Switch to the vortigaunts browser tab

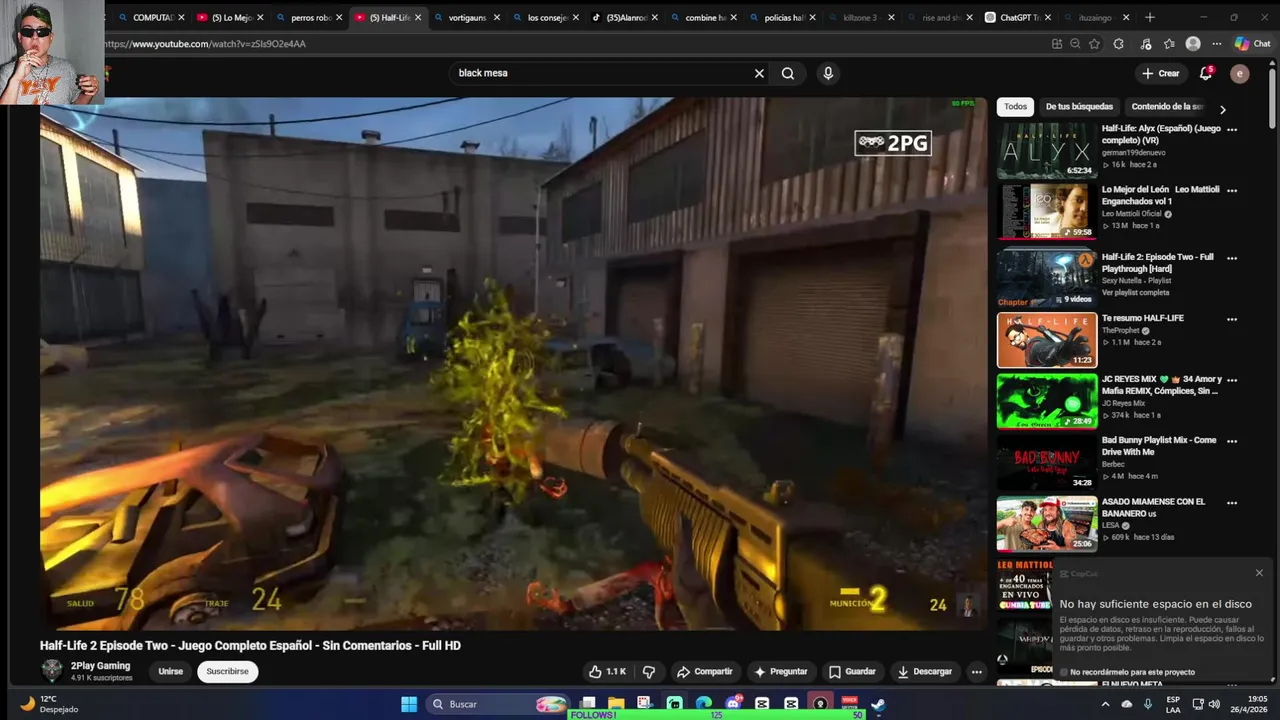click(x=466, y=17)
